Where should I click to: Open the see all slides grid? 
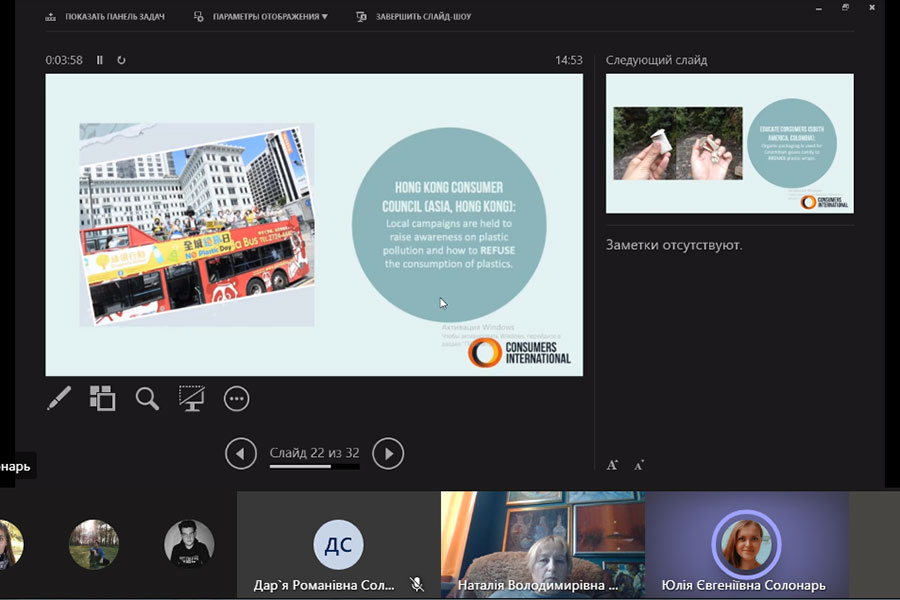(102, 399)
